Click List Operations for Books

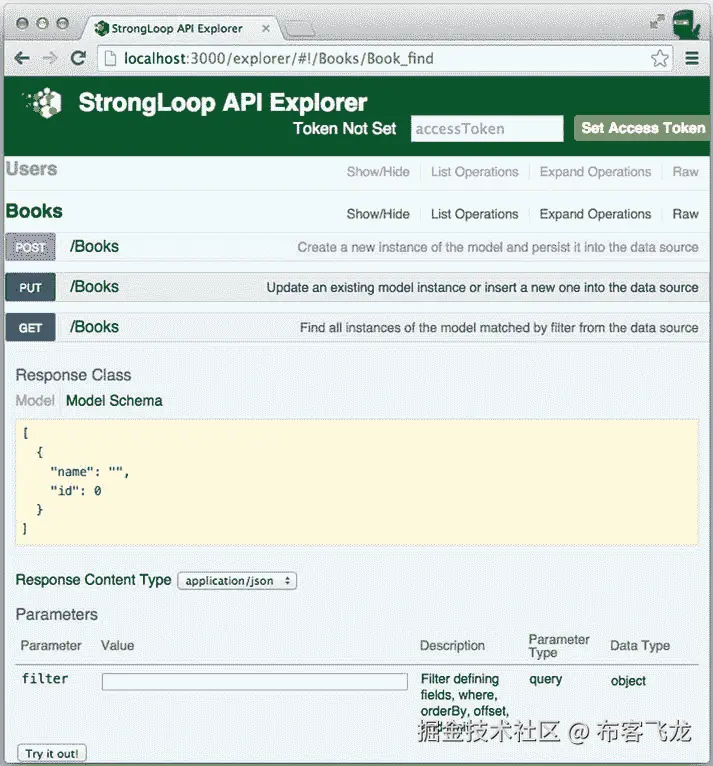474,214
